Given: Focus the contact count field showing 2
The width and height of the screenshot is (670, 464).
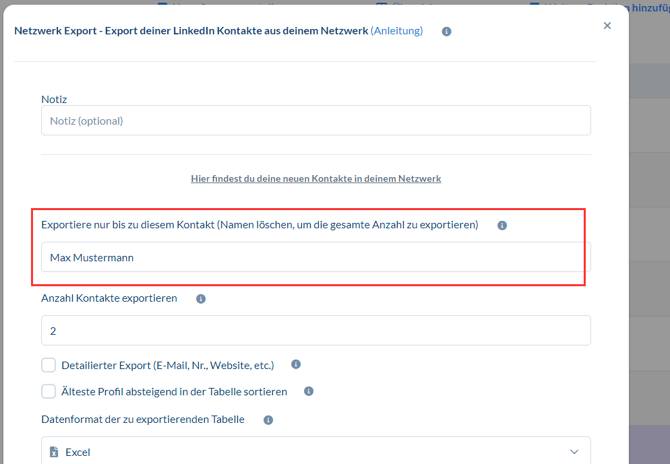Looking at the screenshot, I should [315, 330].
